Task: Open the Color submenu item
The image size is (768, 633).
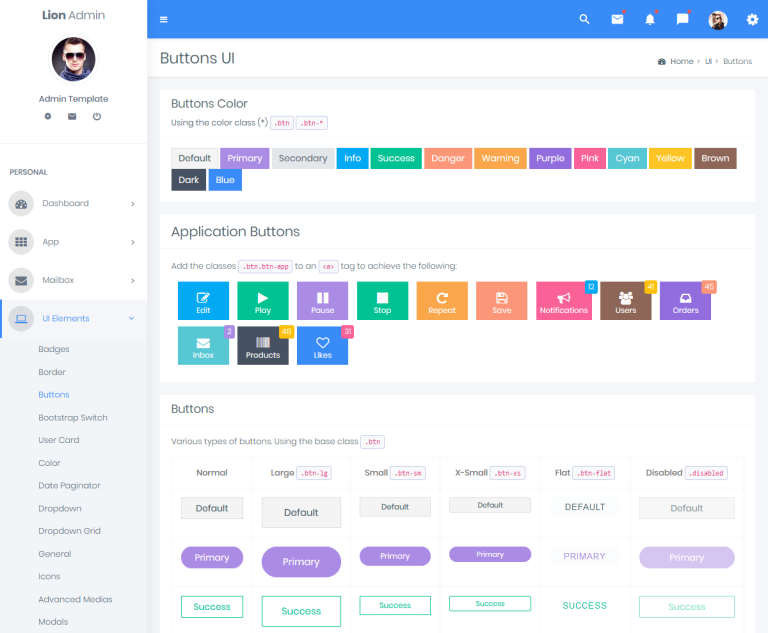Action: point(49,463)
